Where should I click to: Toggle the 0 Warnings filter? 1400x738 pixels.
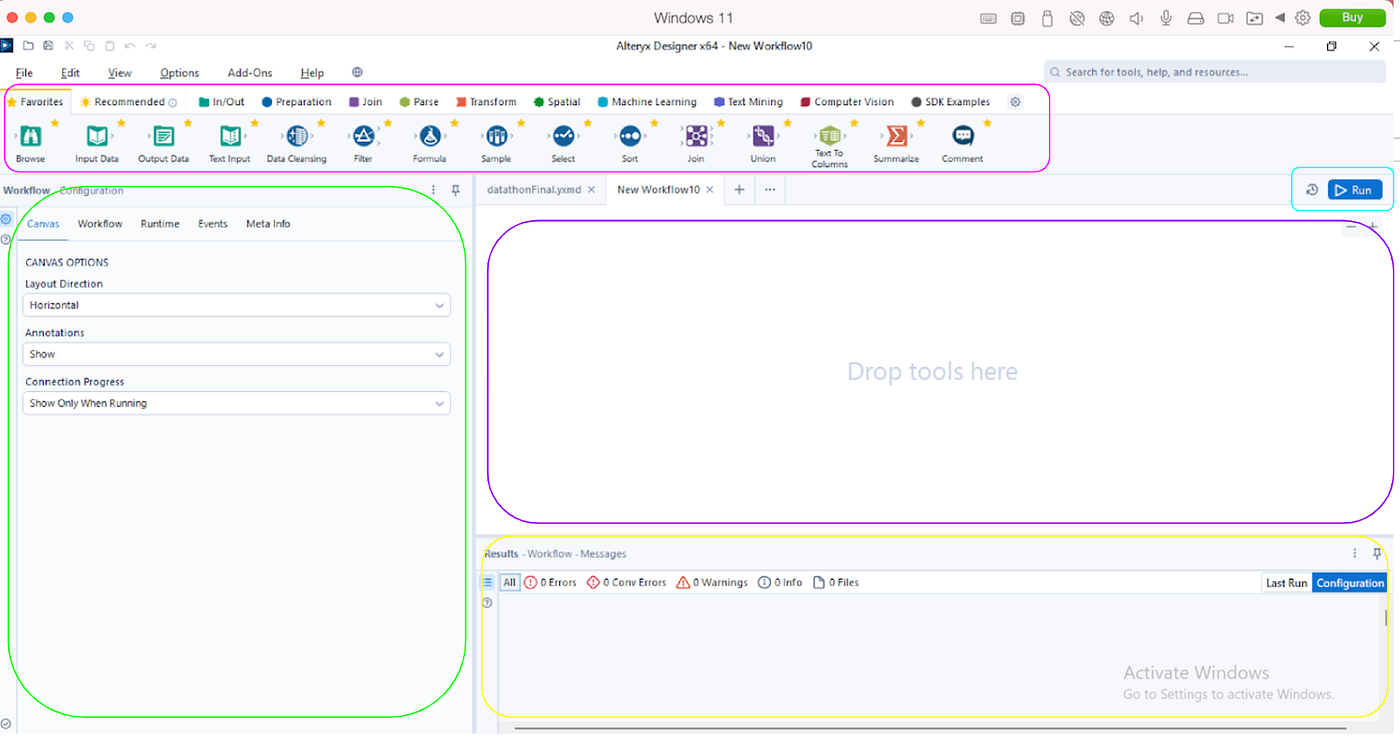[x=712, y=582]
